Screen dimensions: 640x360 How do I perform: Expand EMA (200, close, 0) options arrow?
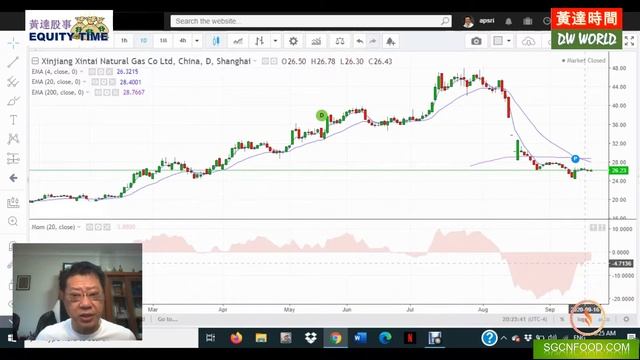coord(87,93)
